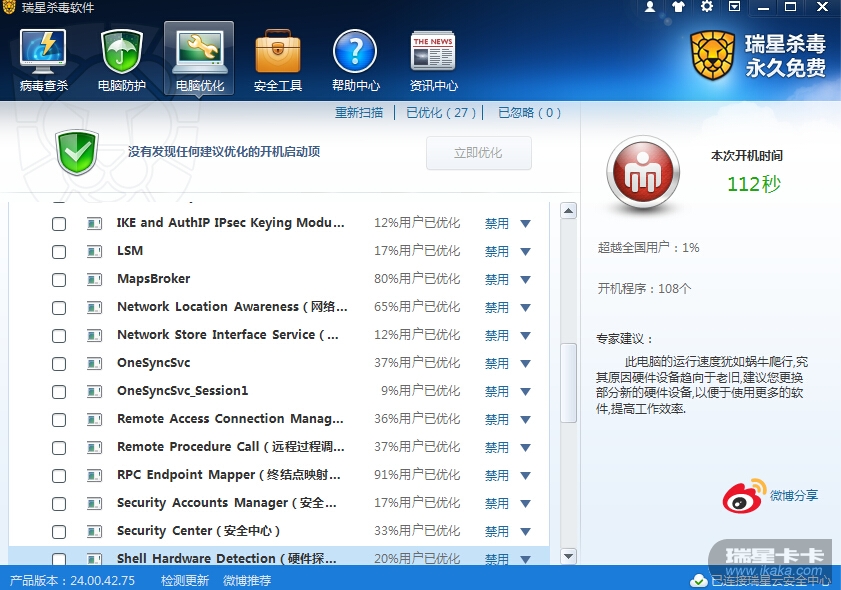Select the Network Store Interface Service checkbox
841x590 pixels.
pyautogui.click(x=59, y=336)
